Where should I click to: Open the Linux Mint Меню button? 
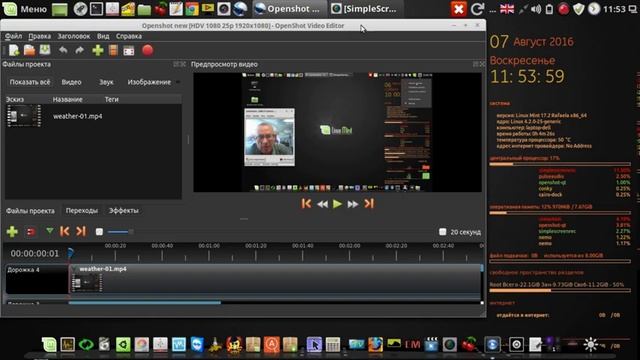point(25,9)
